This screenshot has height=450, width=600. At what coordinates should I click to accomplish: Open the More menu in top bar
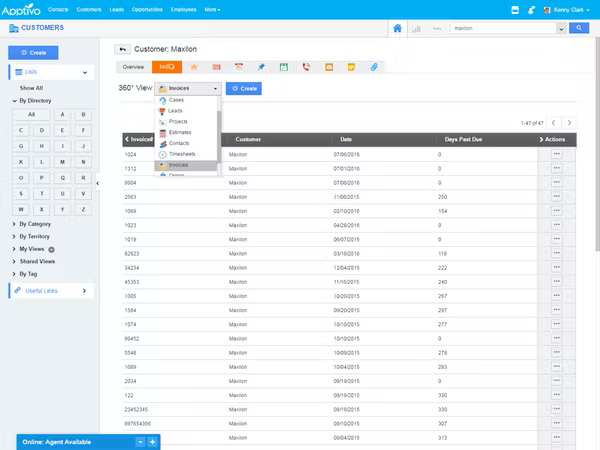click(212, 10)
